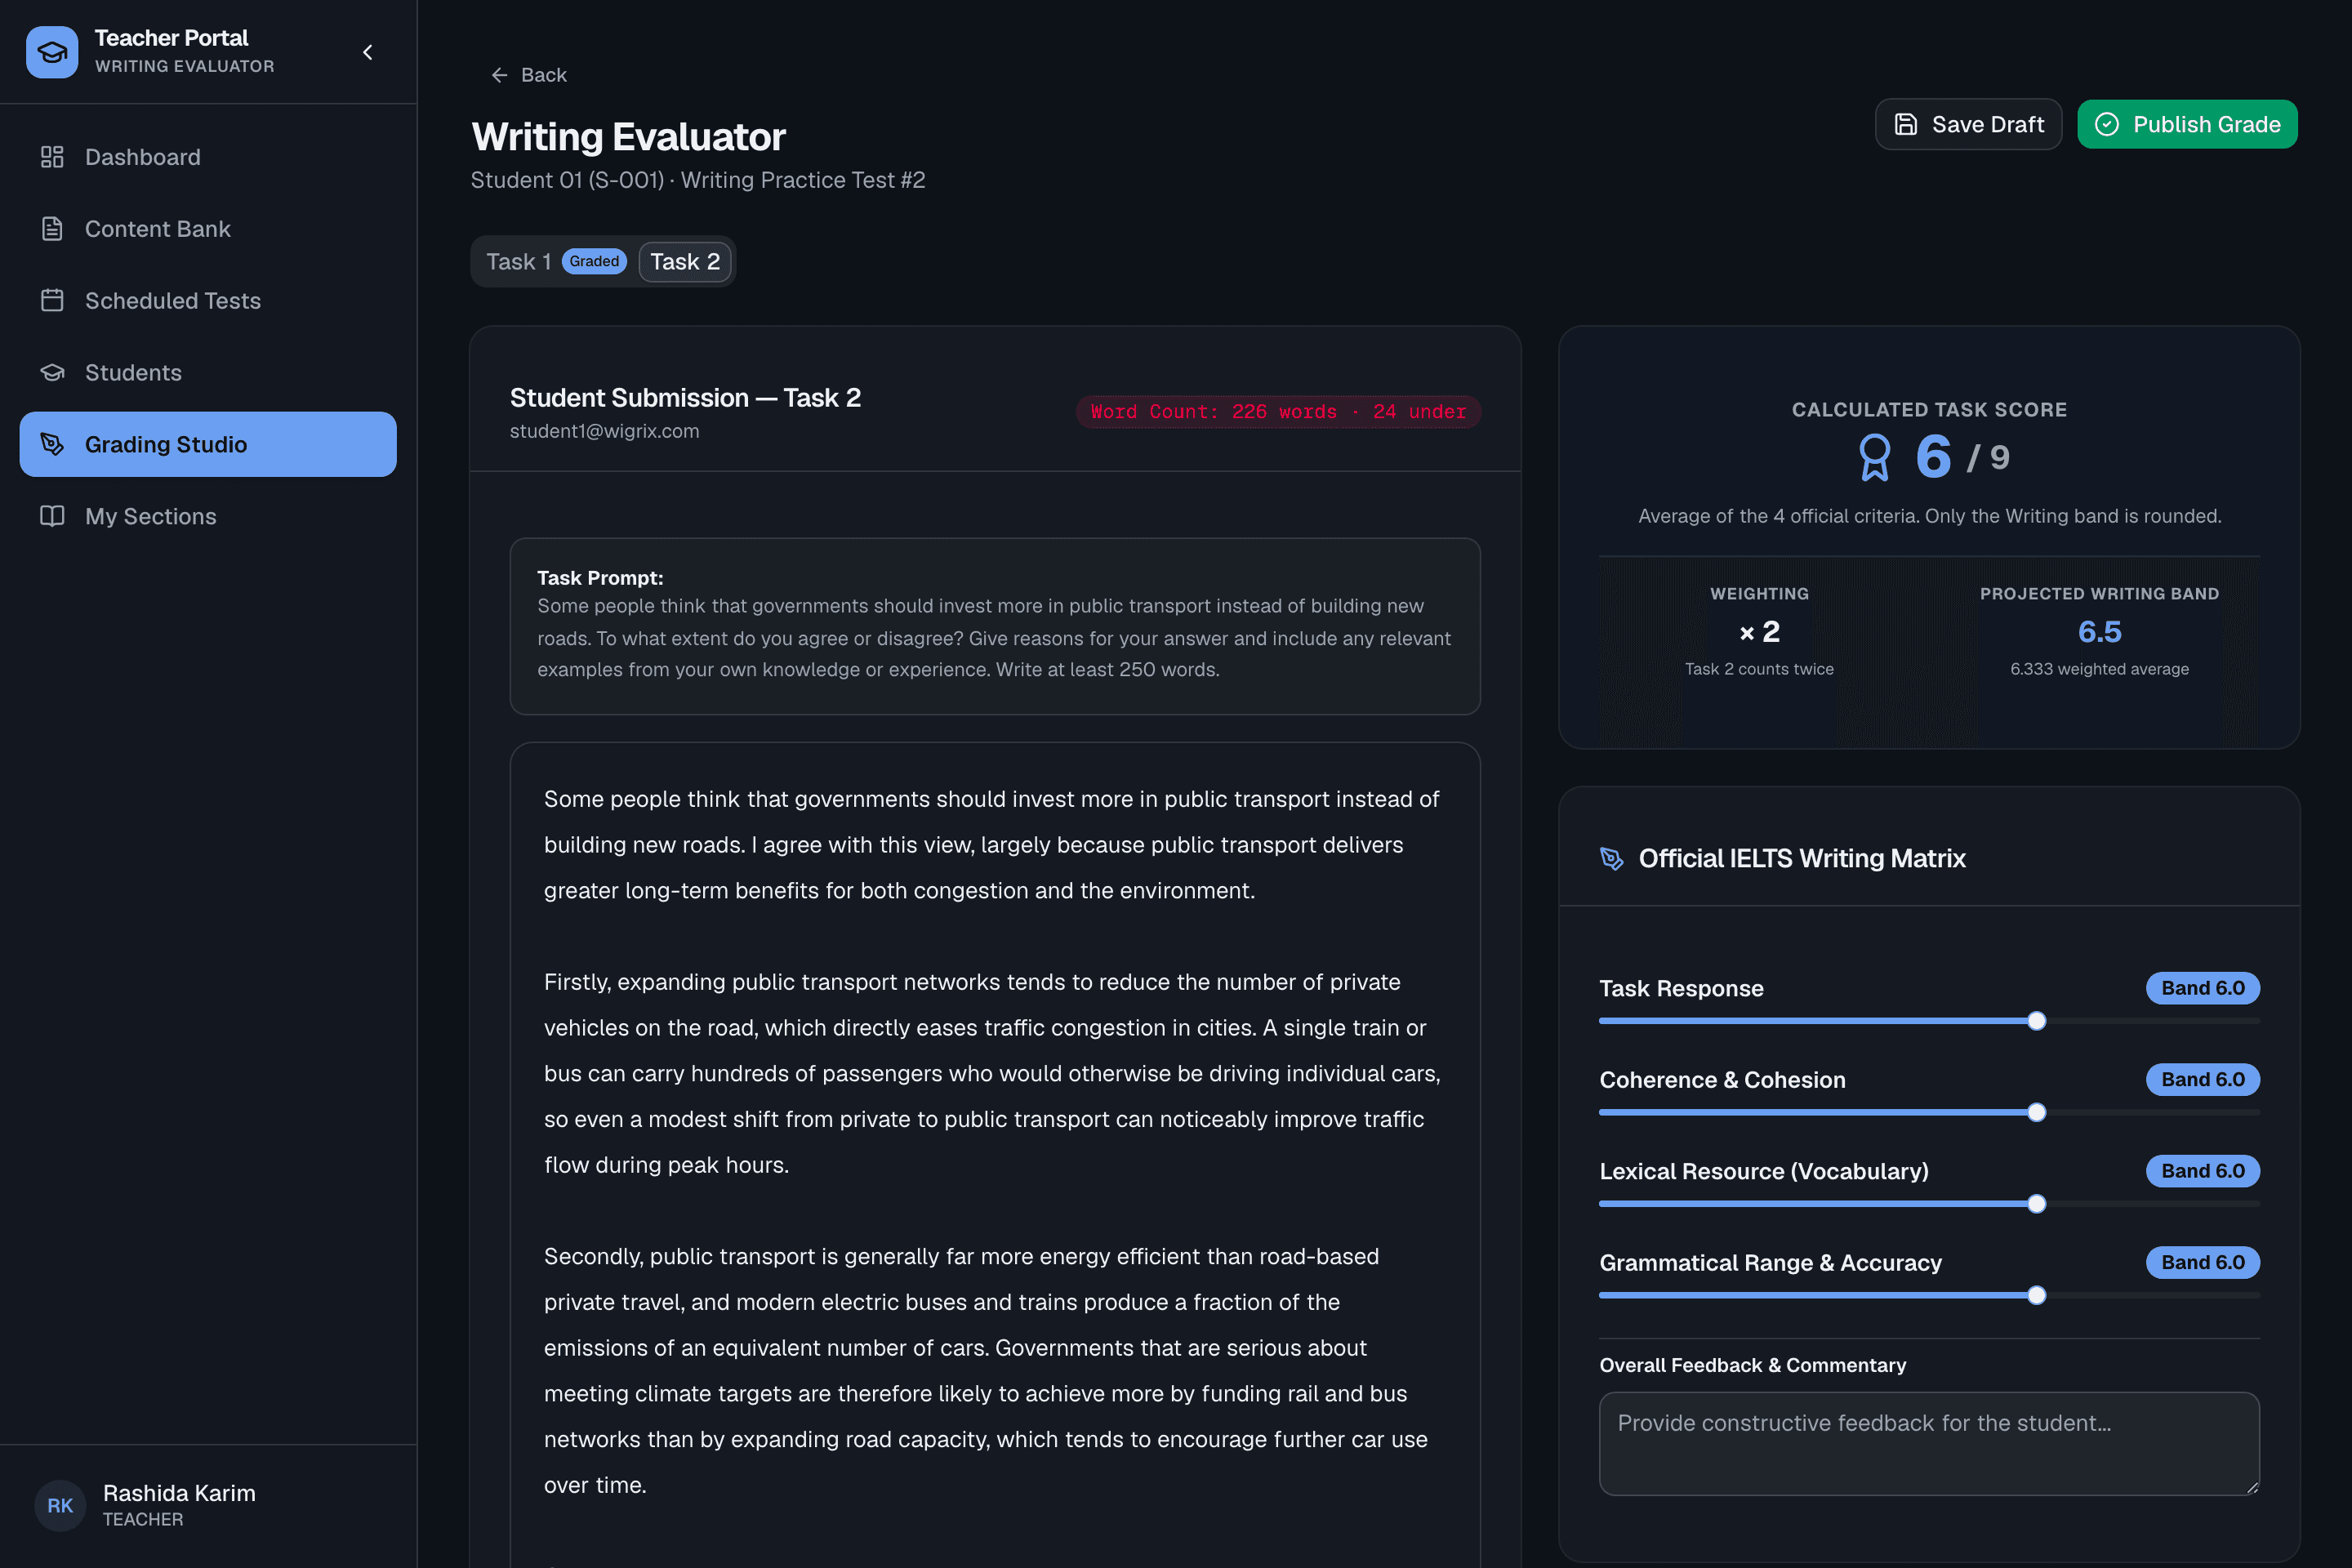Open My Sections

coord(208,516)
